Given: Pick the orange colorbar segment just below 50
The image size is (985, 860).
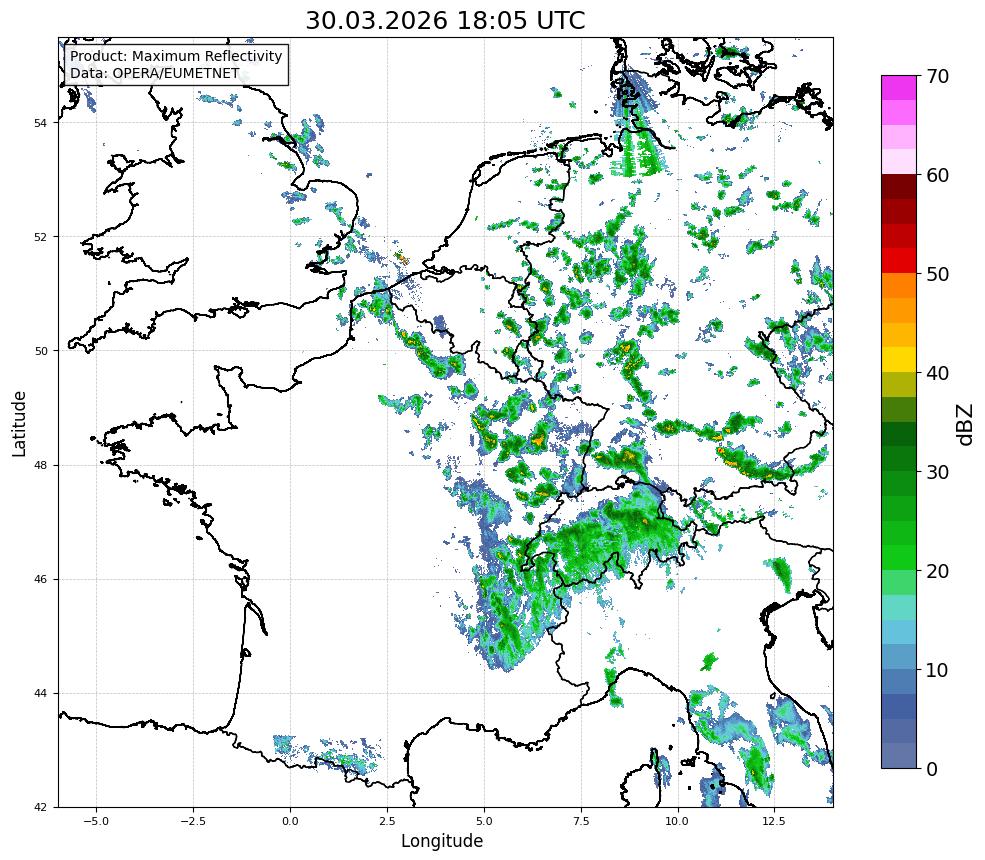Looking at the screenshot, I should click(x=899, y=286).
